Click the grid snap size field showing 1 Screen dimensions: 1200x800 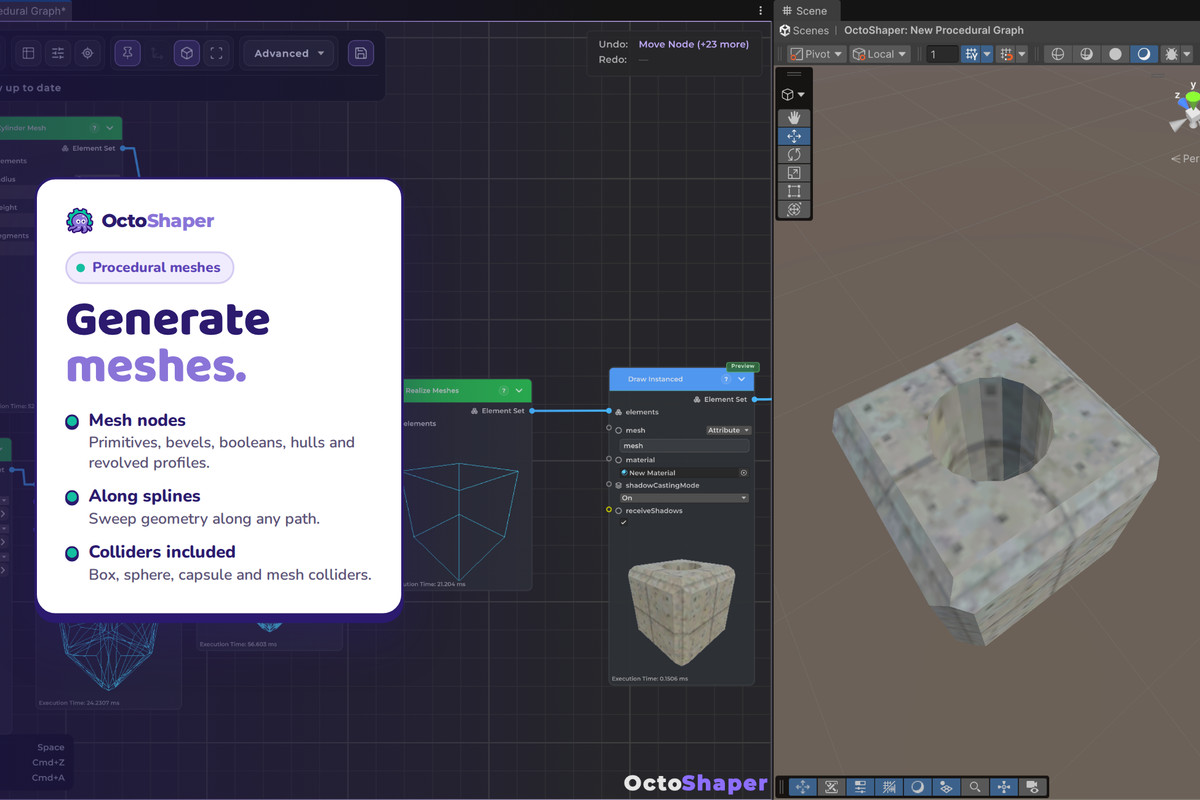coord(942,54)
